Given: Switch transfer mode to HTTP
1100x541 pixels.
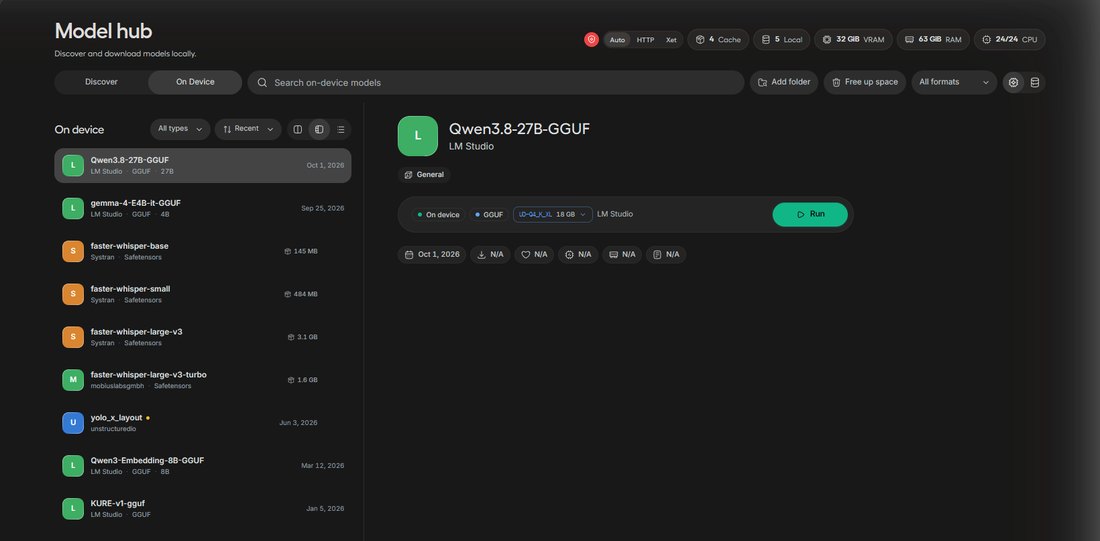Looking at the screenshot, I should 645,40.
